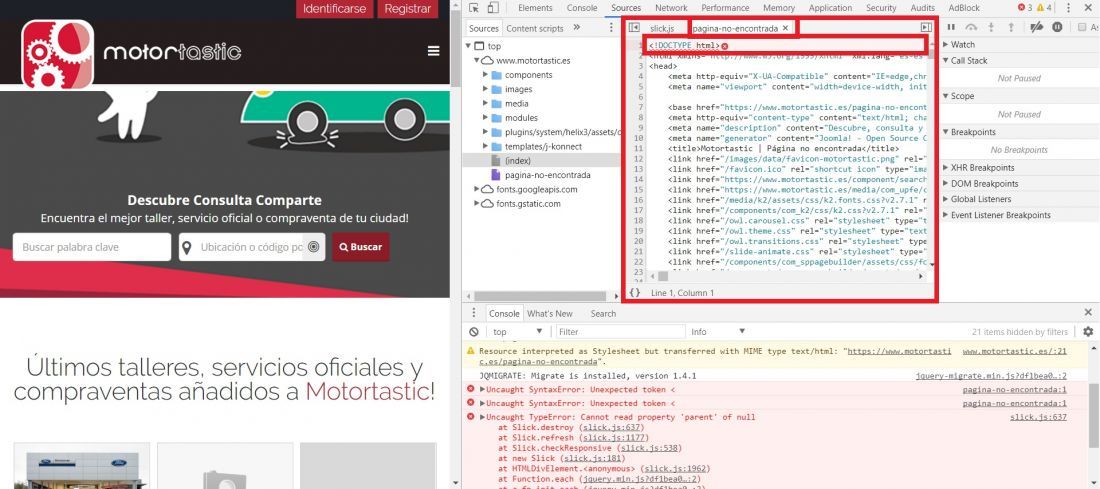Open the DevTools three-dot customize menu

click(x=1069, y=8)
